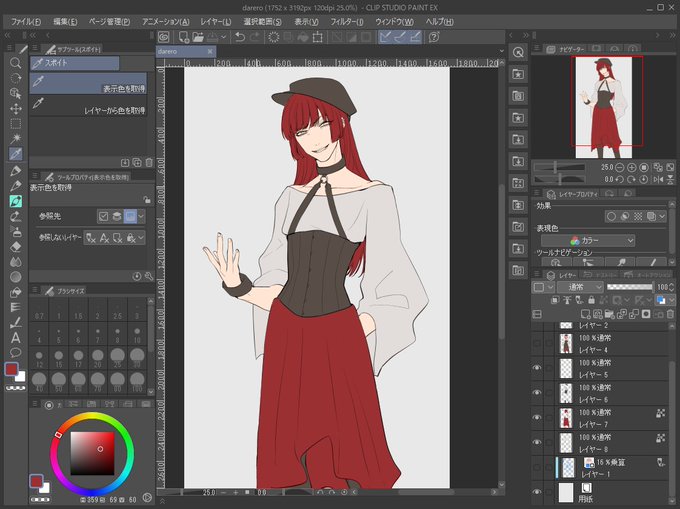Screen dimensions: 680x509
Task: Select the Pencil tool
Action: [x=16, y=186]
